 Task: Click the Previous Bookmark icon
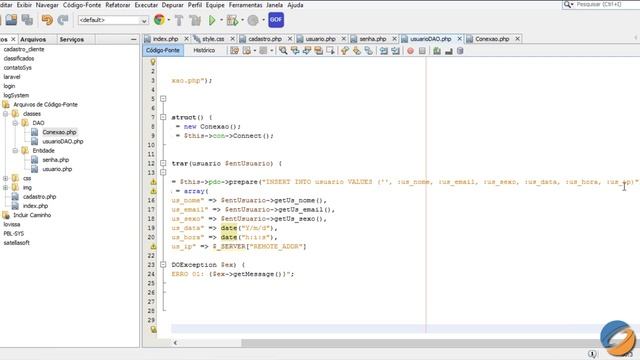pos(344,51)
